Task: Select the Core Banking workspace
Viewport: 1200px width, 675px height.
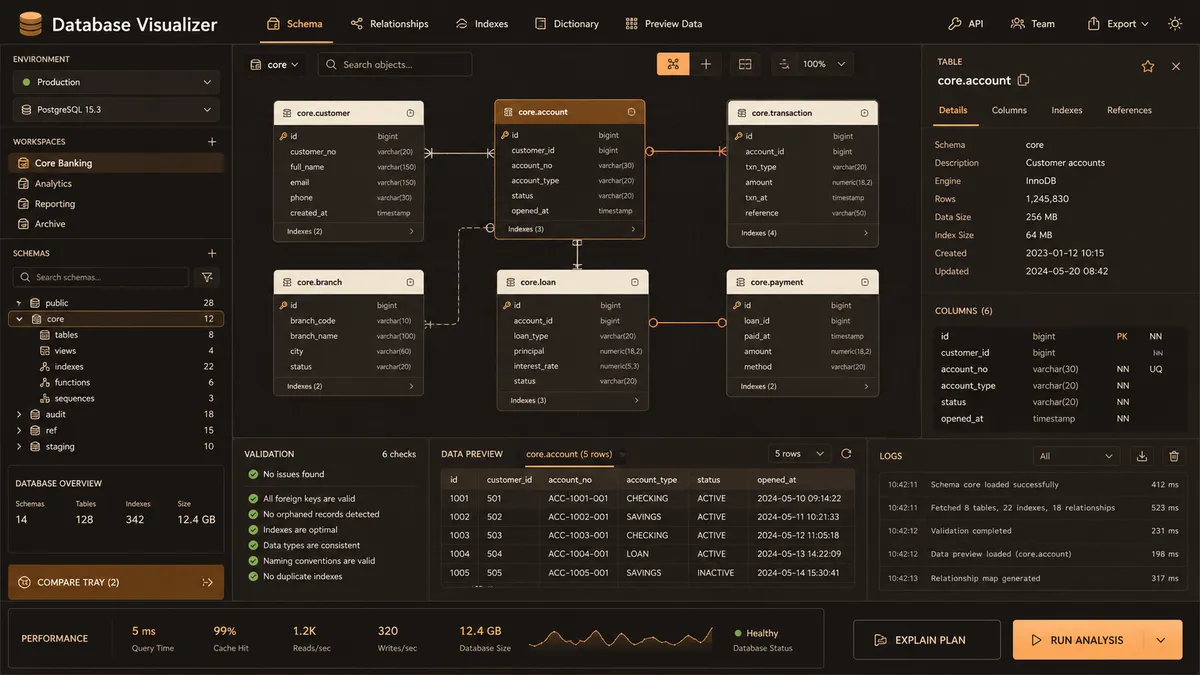Action: (116, 163)
